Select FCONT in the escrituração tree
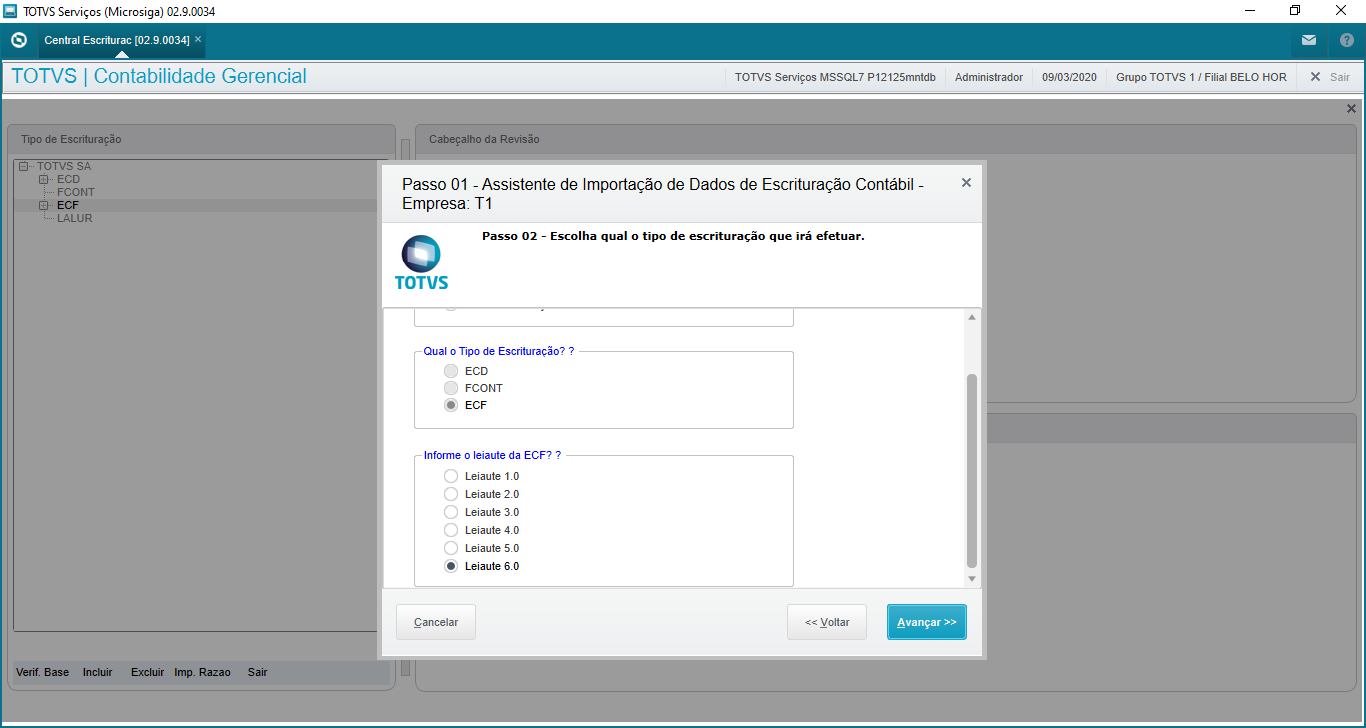1366x728 pixels. tap(76, 192)
